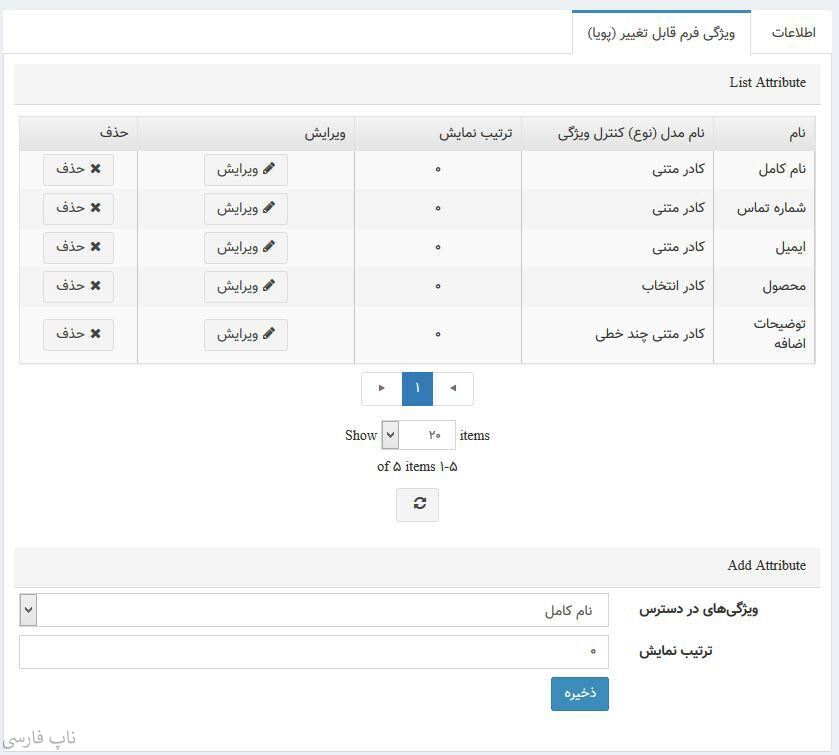Expand the ویژگی‌های در دسترس dropdown
The image size is (839, 755).
[x=28, y=610]
